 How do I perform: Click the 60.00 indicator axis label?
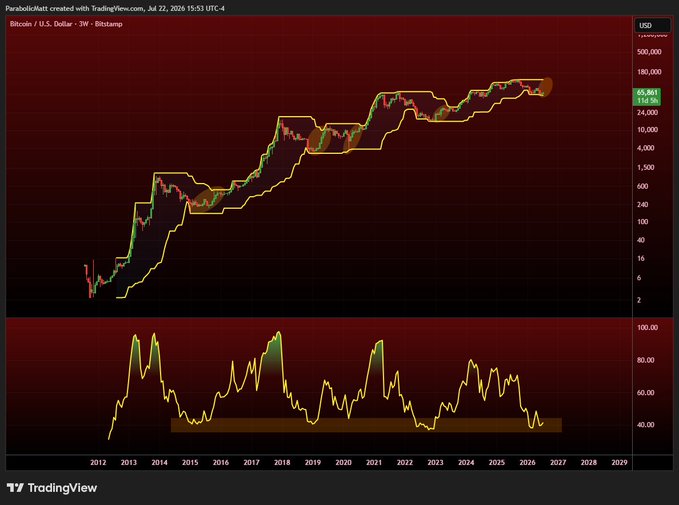[646, 393]
